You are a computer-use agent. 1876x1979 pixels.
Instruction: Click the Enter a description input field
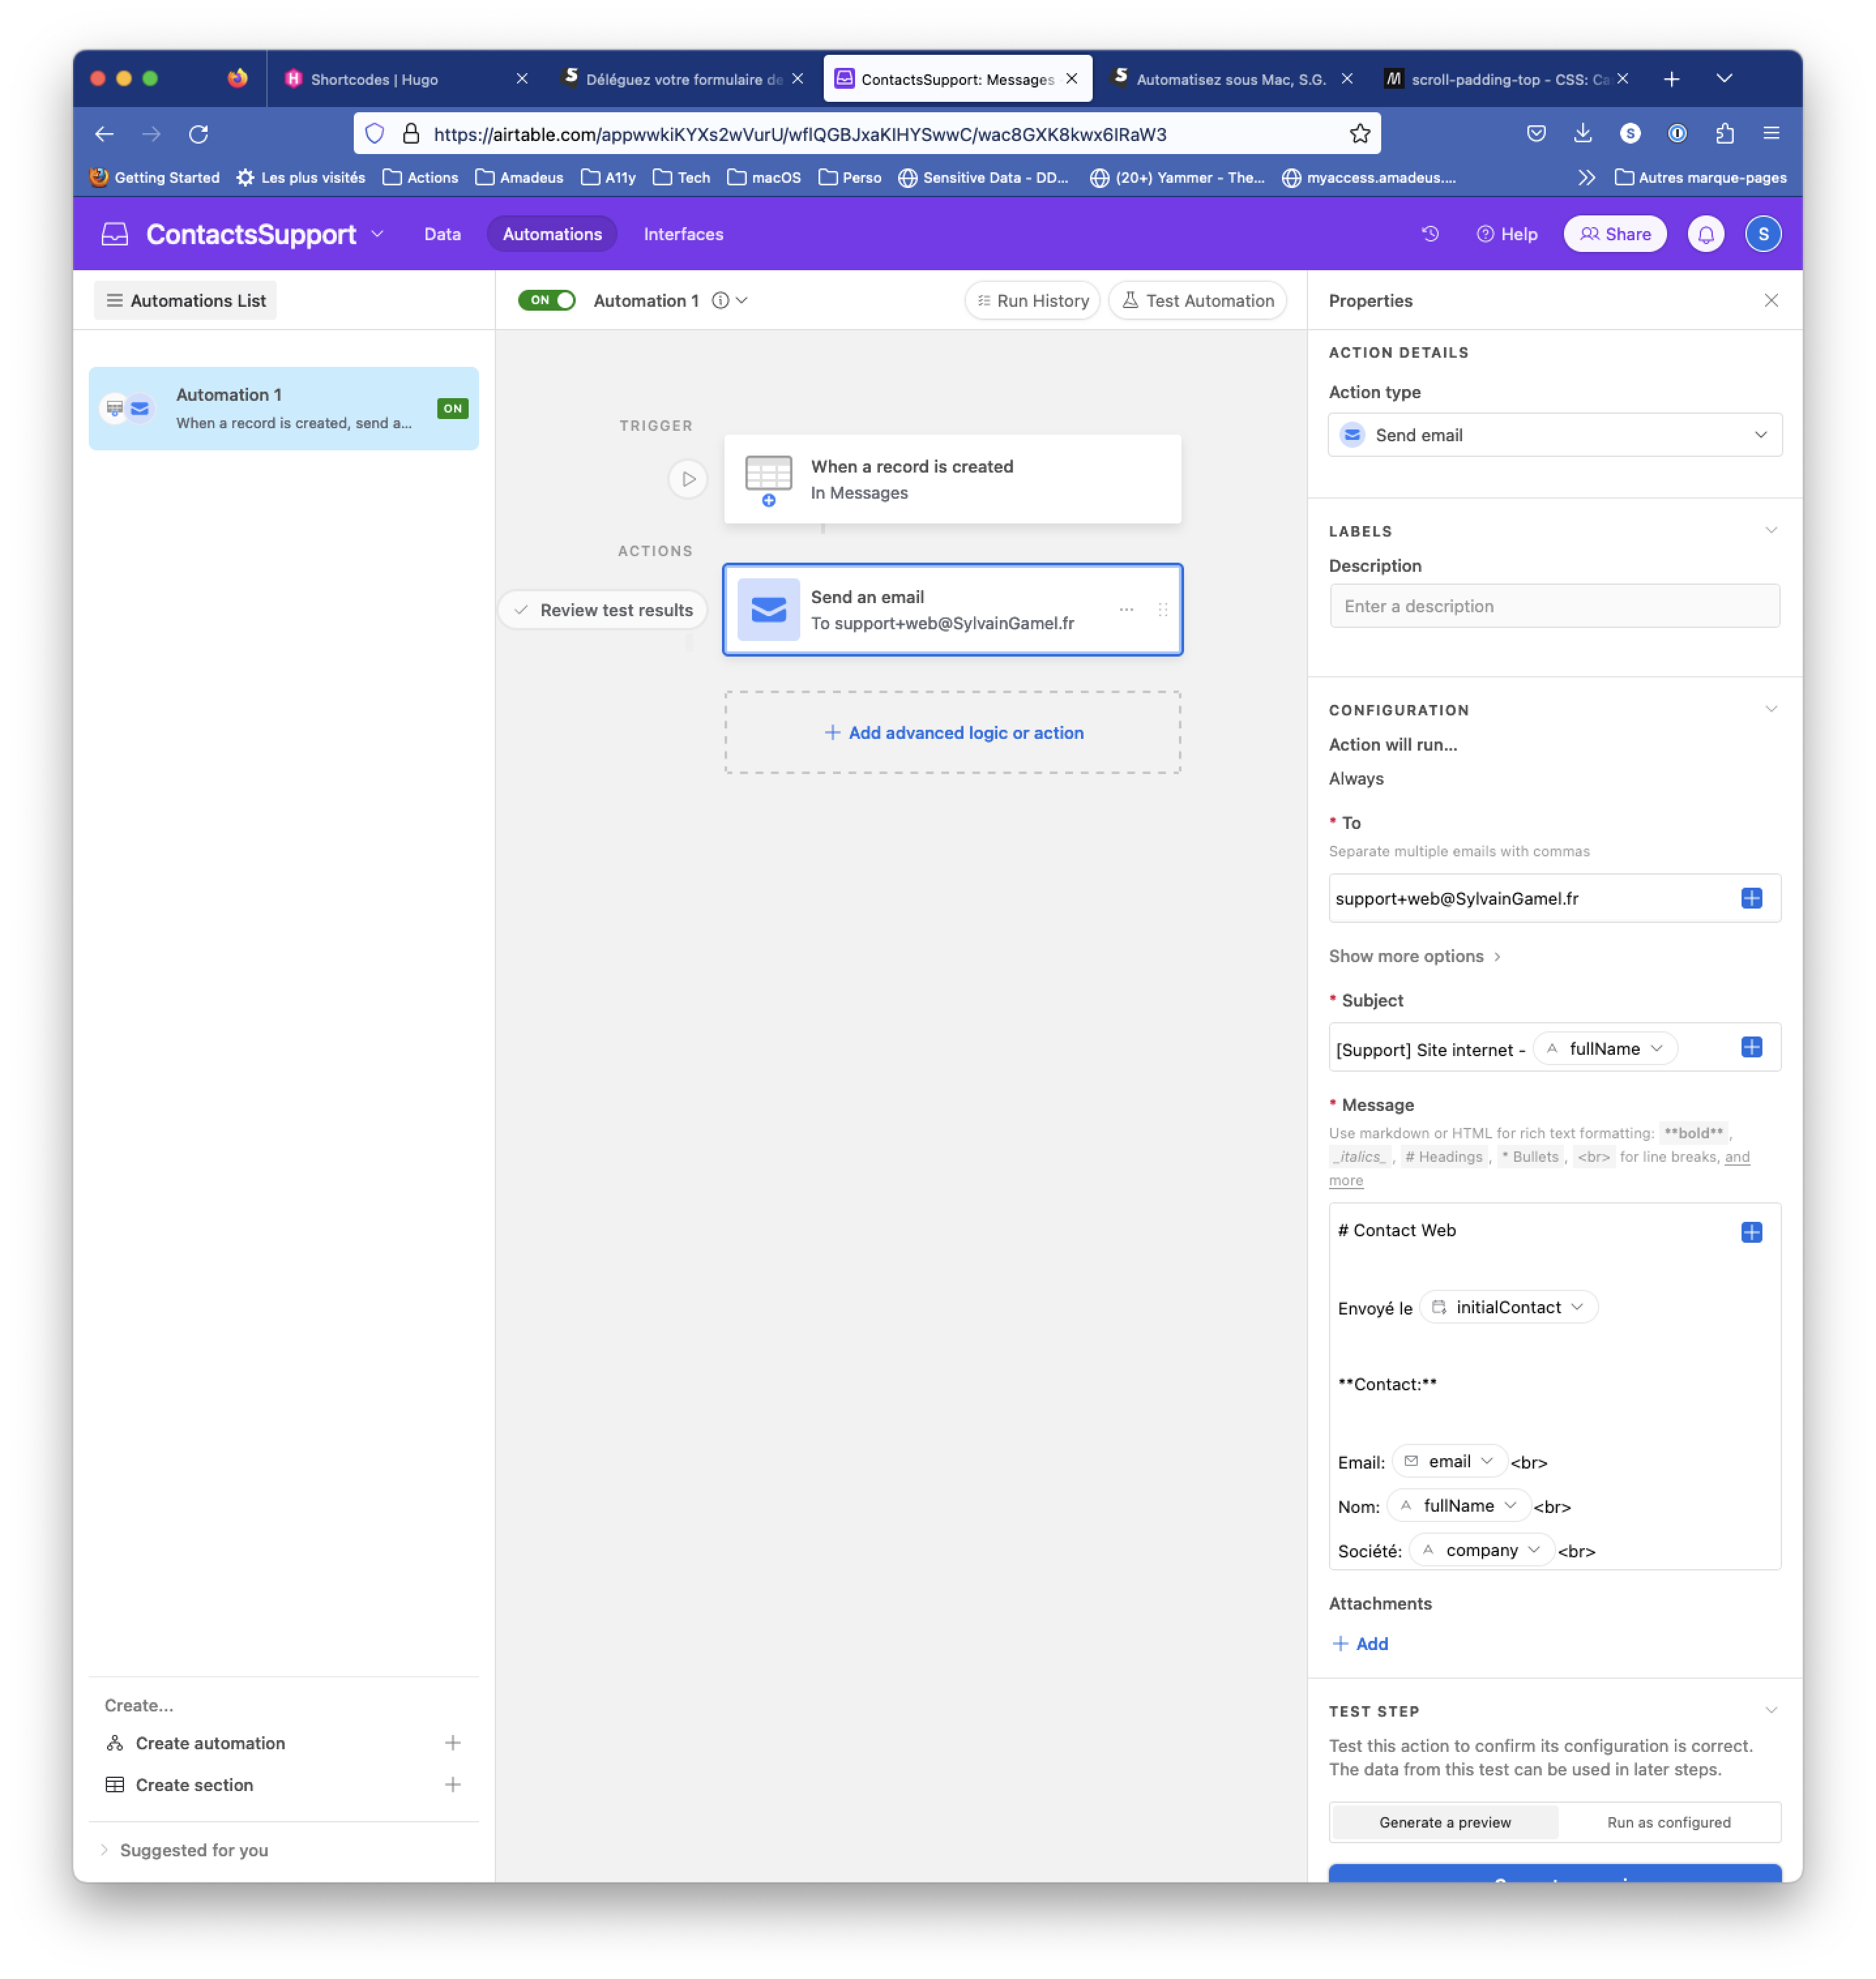coord(1554,605)
